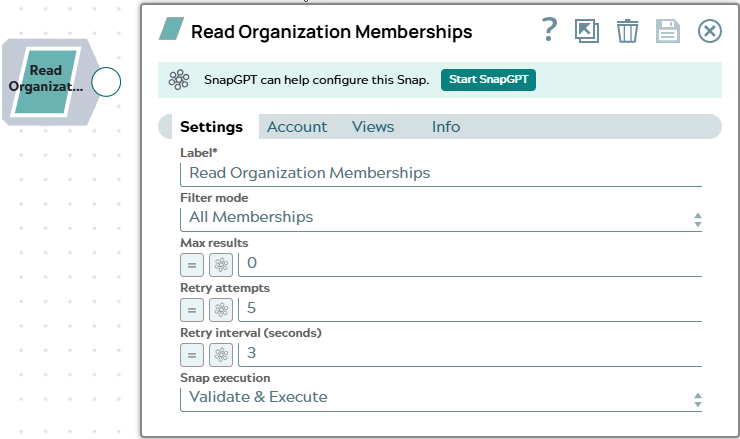Switch to the Account tab
Viewport: 740px width, 439px height.
tap(297, 127)
